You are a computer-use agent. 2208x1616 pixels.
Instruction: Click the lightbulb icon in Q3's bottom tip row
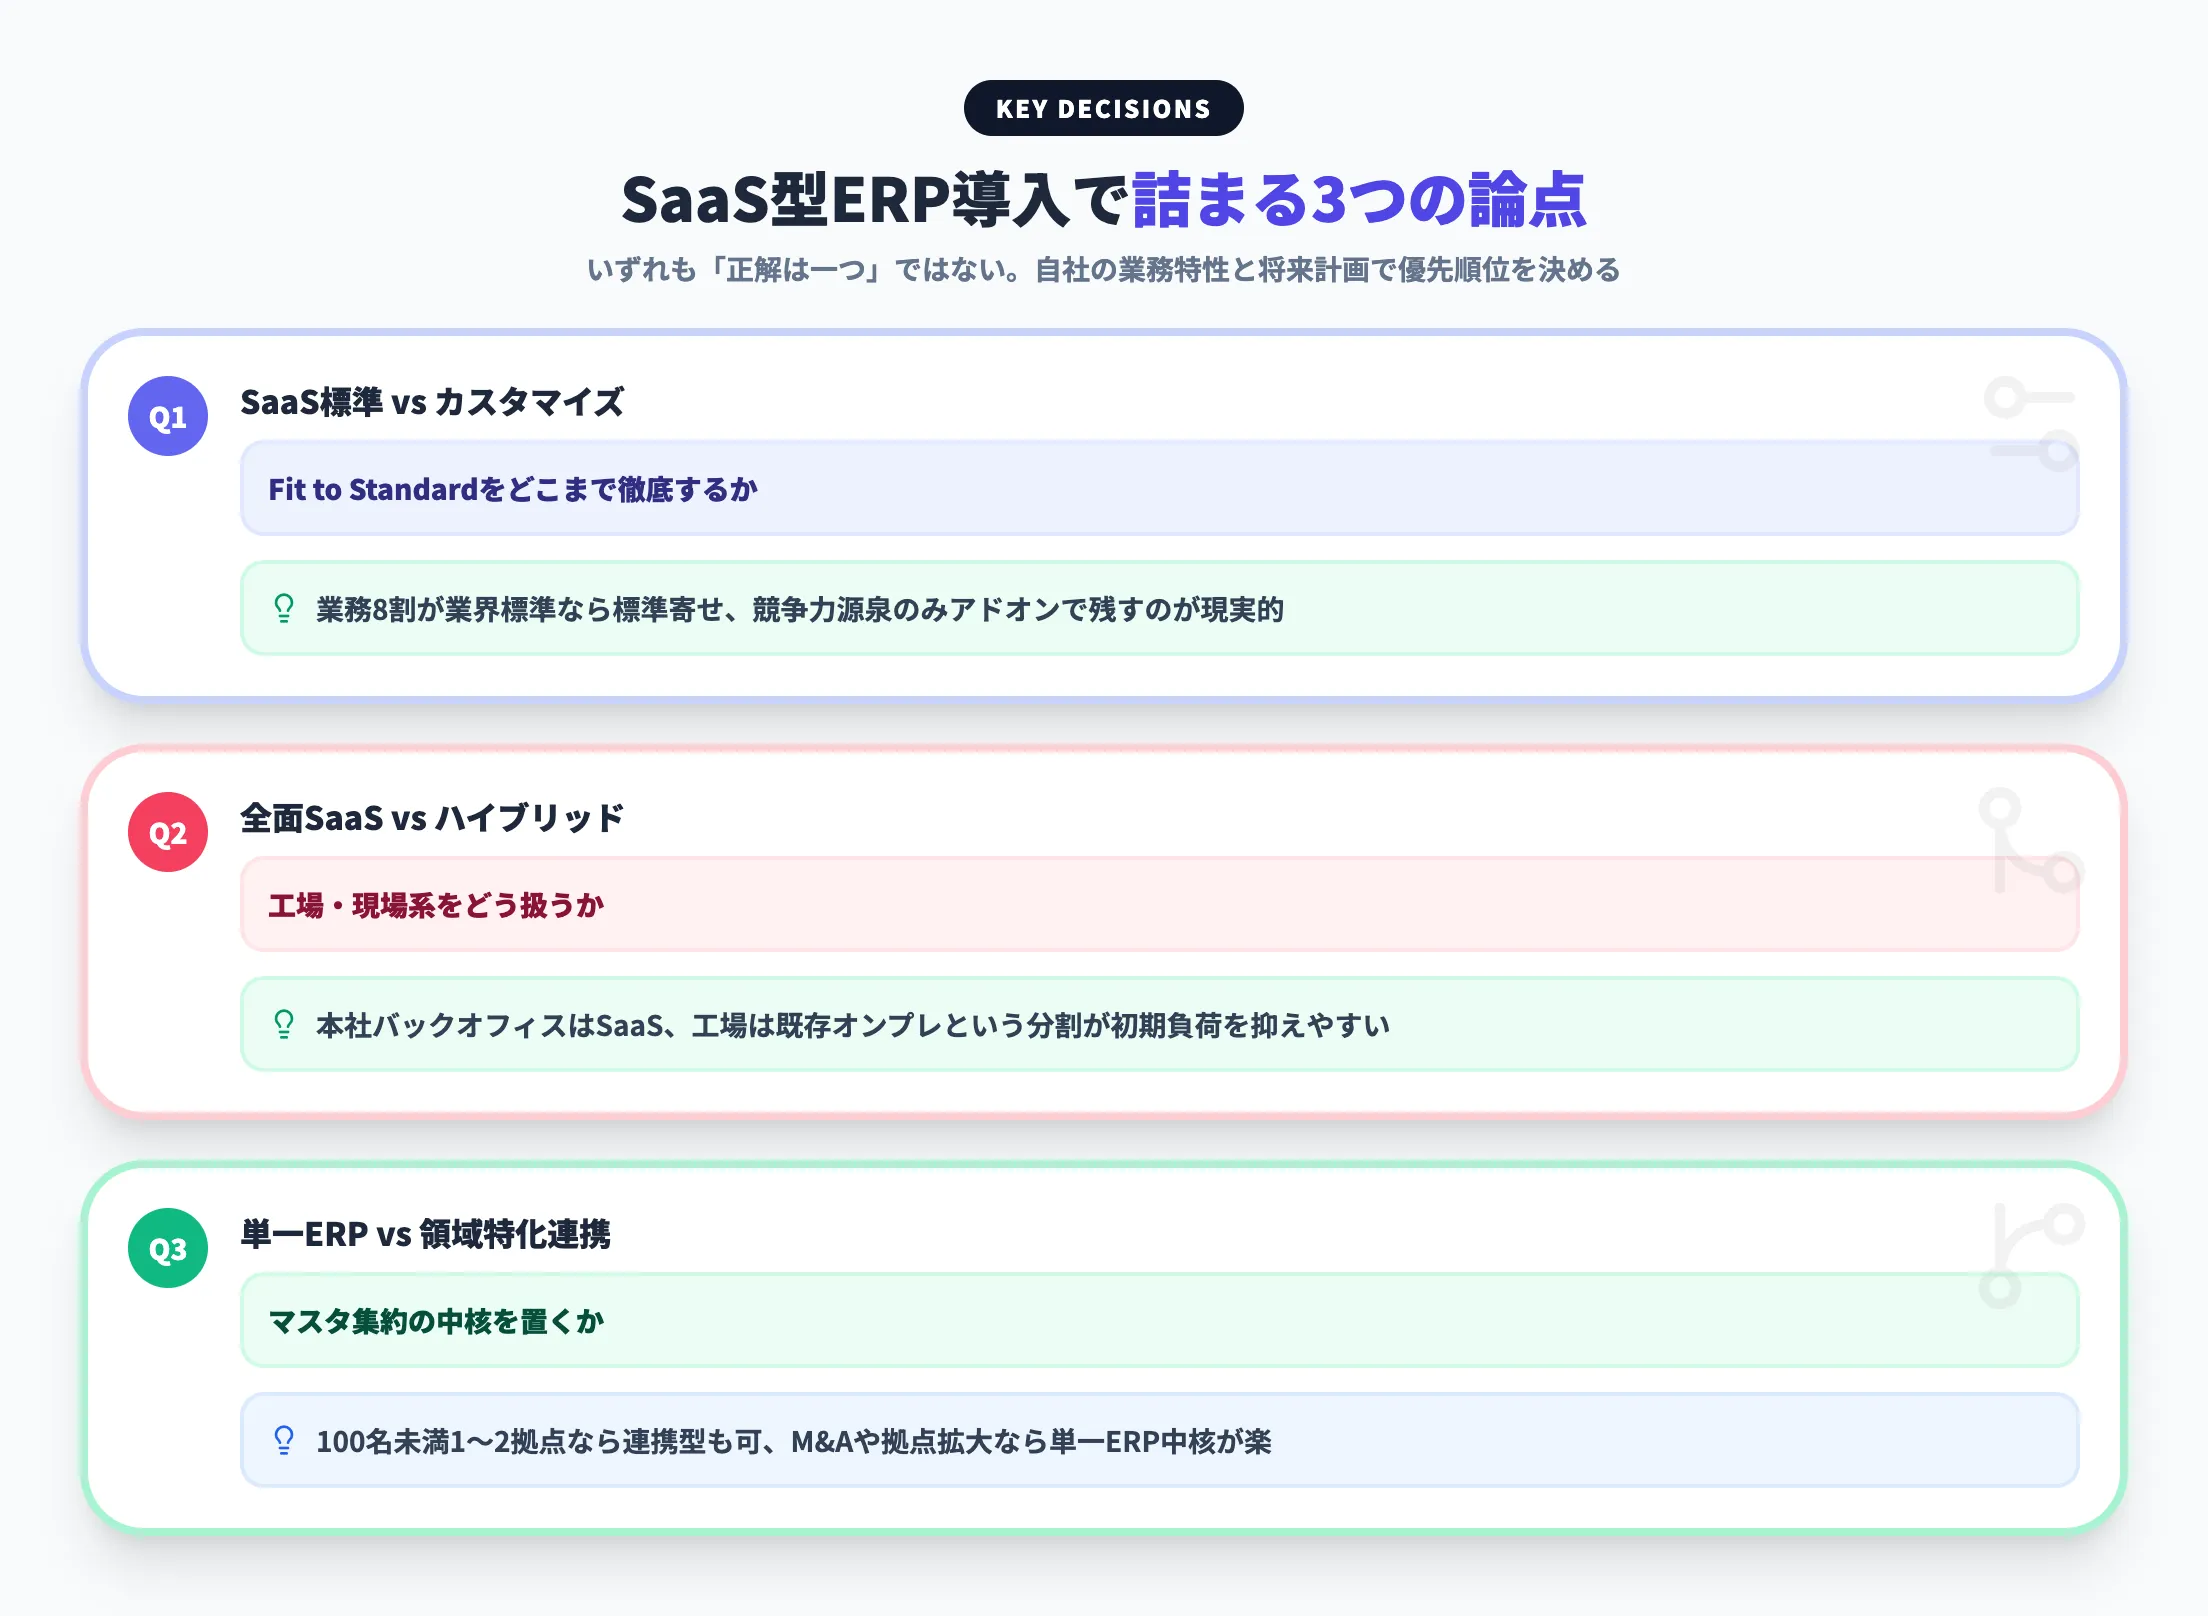[283, 1440]
